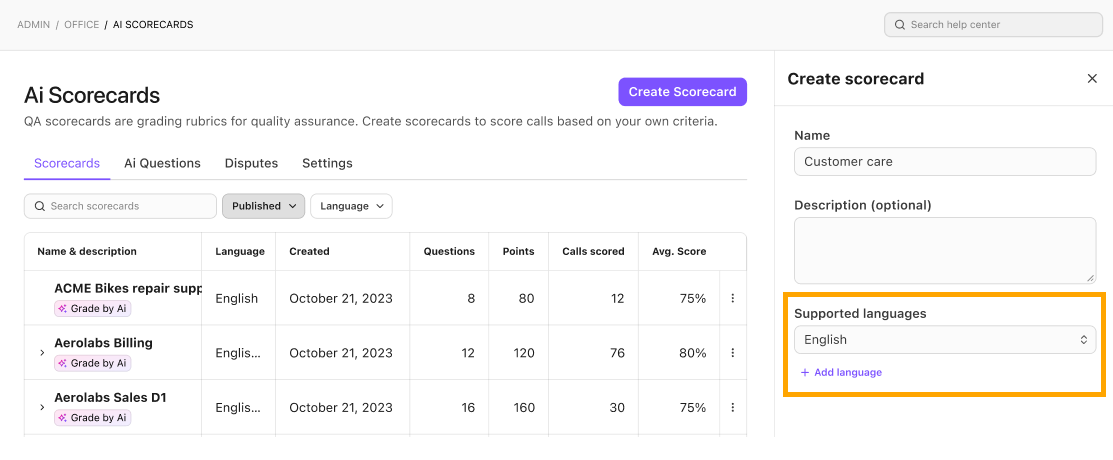The height and width of the screenshot is (460, 1113).
Task: Open the Settings tab
Action: click(327, 163)
